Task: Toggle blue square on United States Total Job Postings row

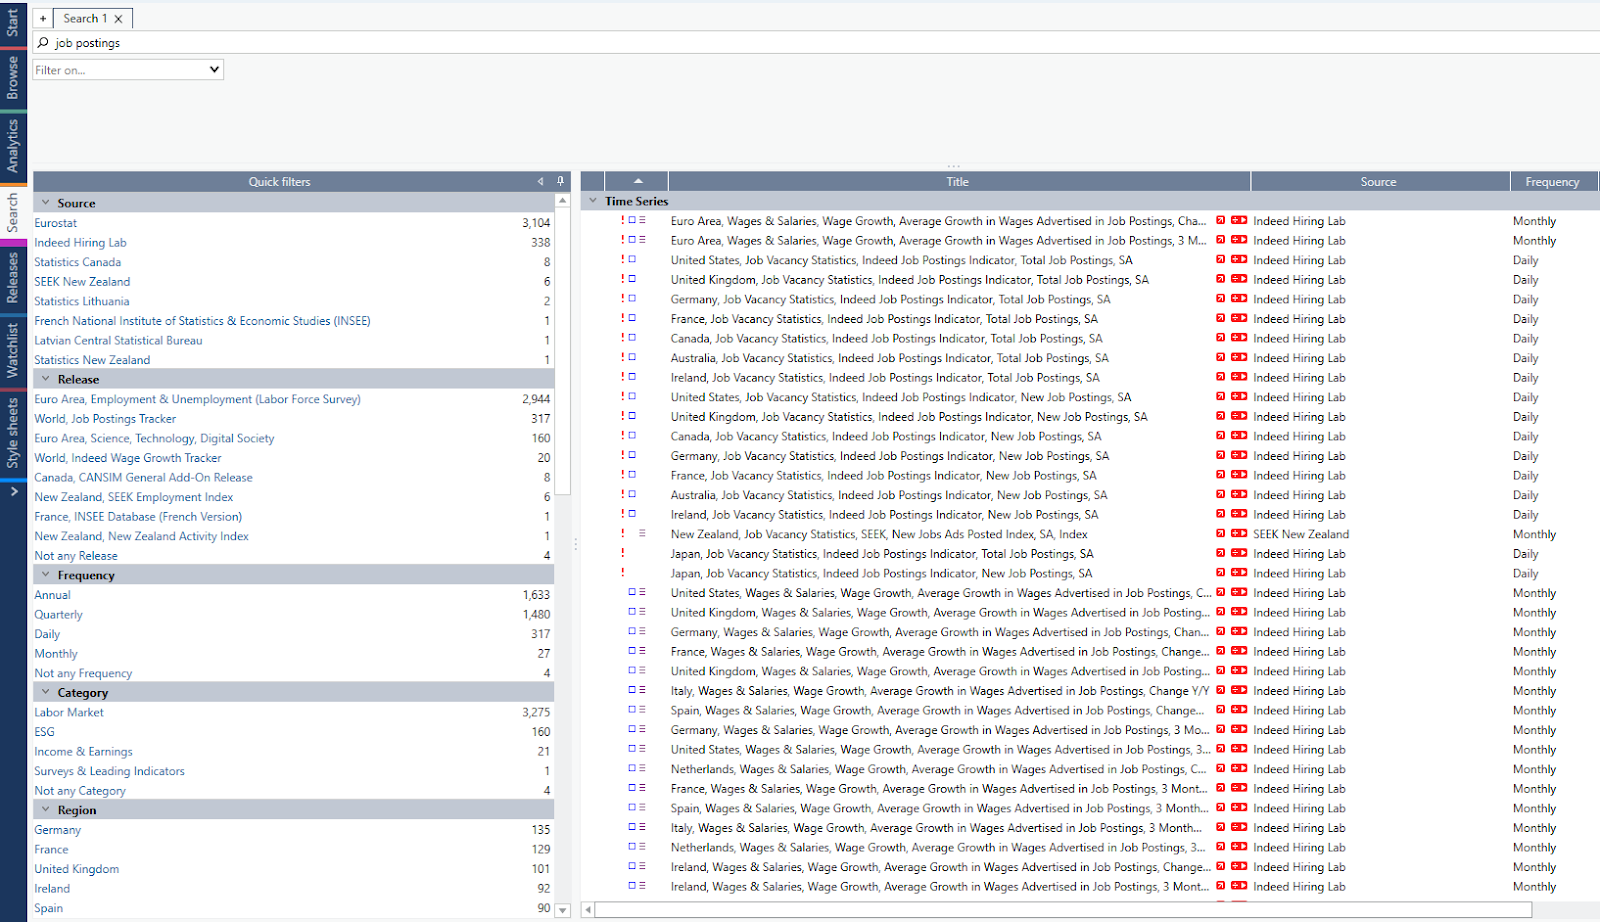Action: (632, 260)
